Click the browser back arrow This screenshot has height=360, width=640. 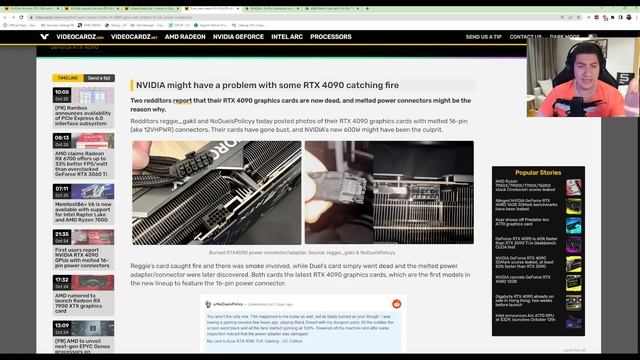point(5,17)
